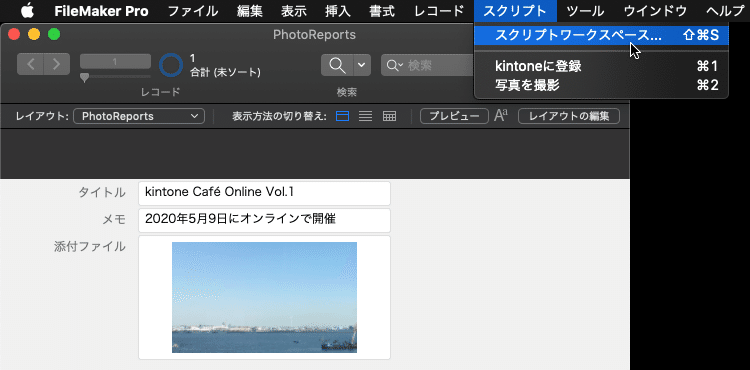Click the レイアウトの編集 button
Image resolution: width=750 pixels, height=370 pixels.
[569, 116]
